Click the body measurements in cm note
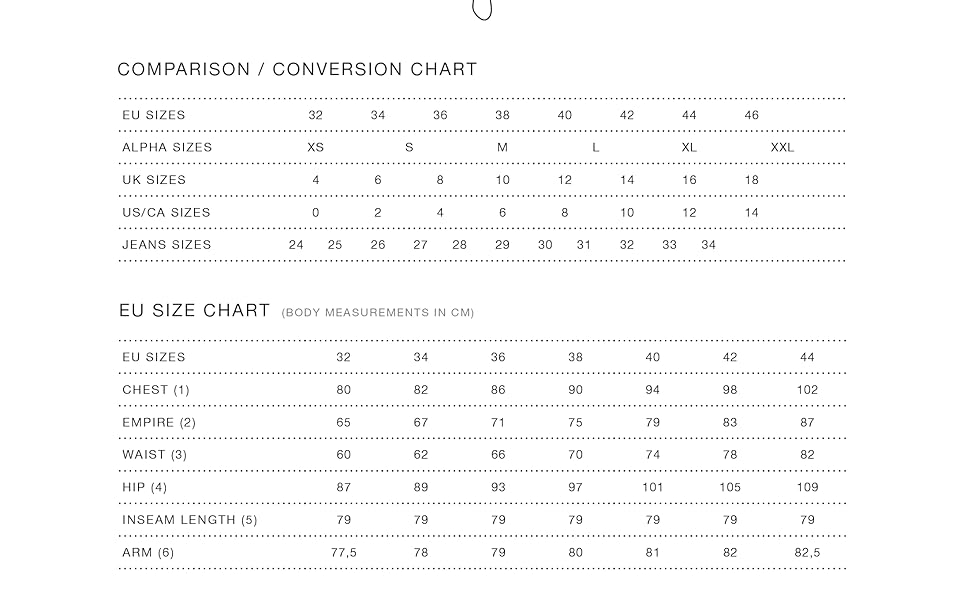This screenshot has height=600, width=970. point(378,313)
